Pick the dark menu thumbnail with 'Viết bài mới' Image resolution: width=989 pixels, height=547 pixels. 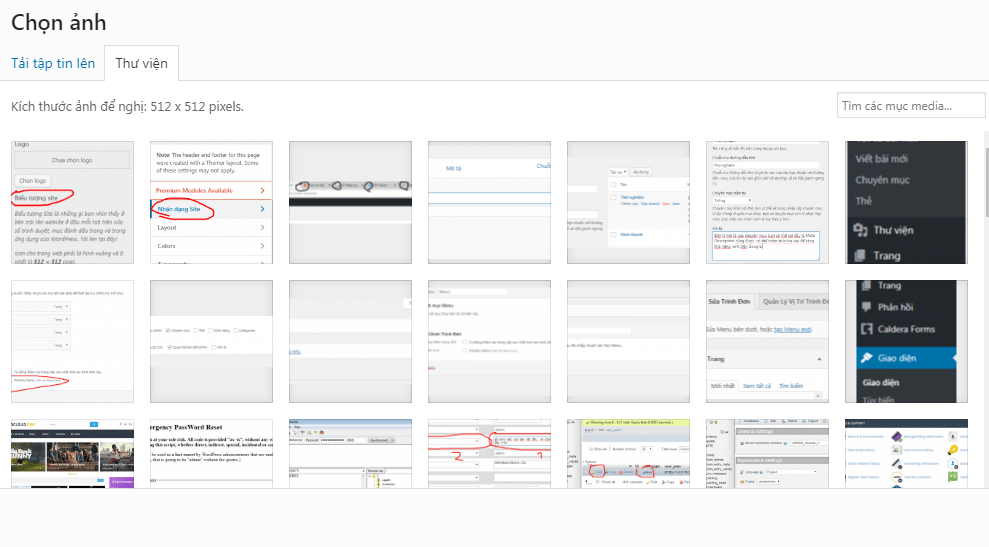pos(906,202)
